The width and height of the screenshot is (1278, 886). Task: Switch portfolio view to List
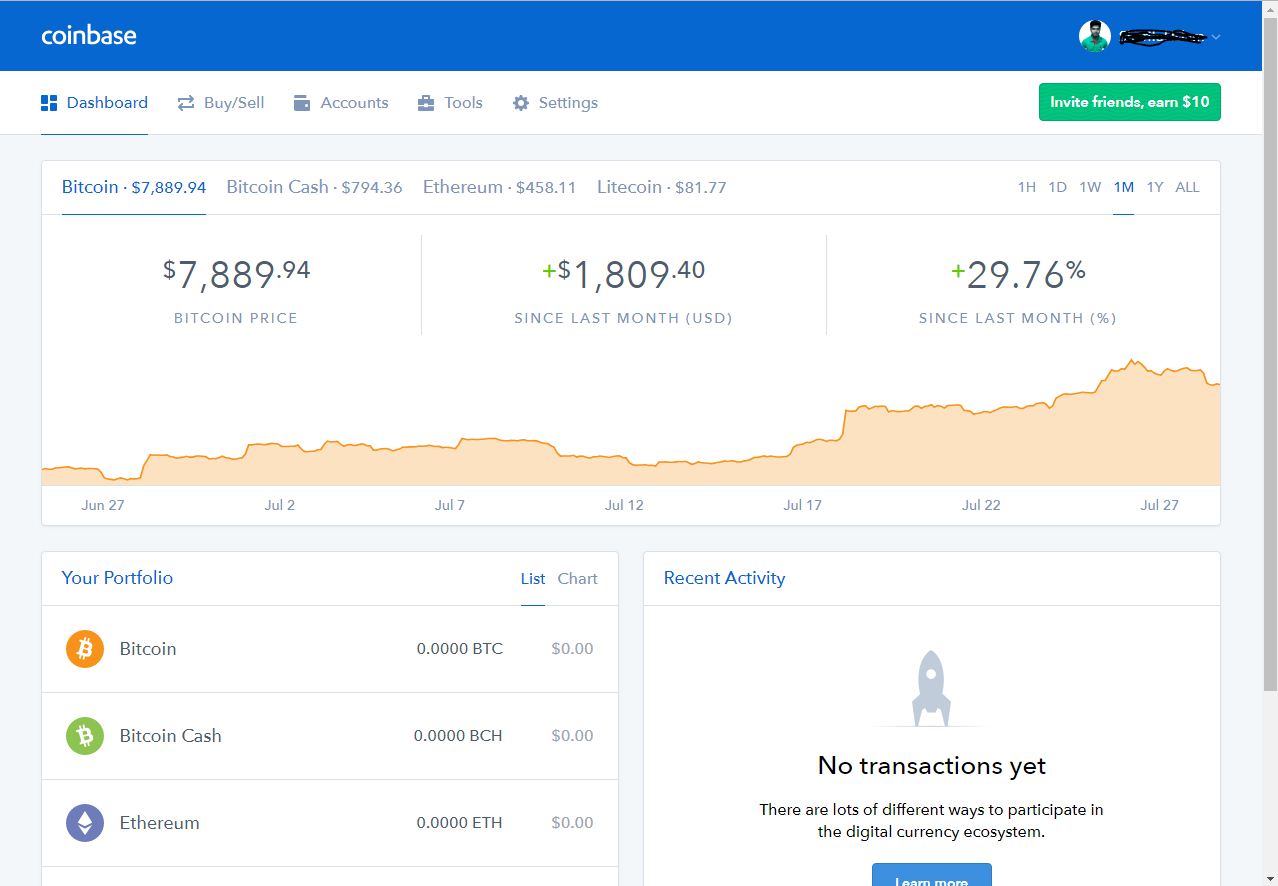click(x=533, y=578)
